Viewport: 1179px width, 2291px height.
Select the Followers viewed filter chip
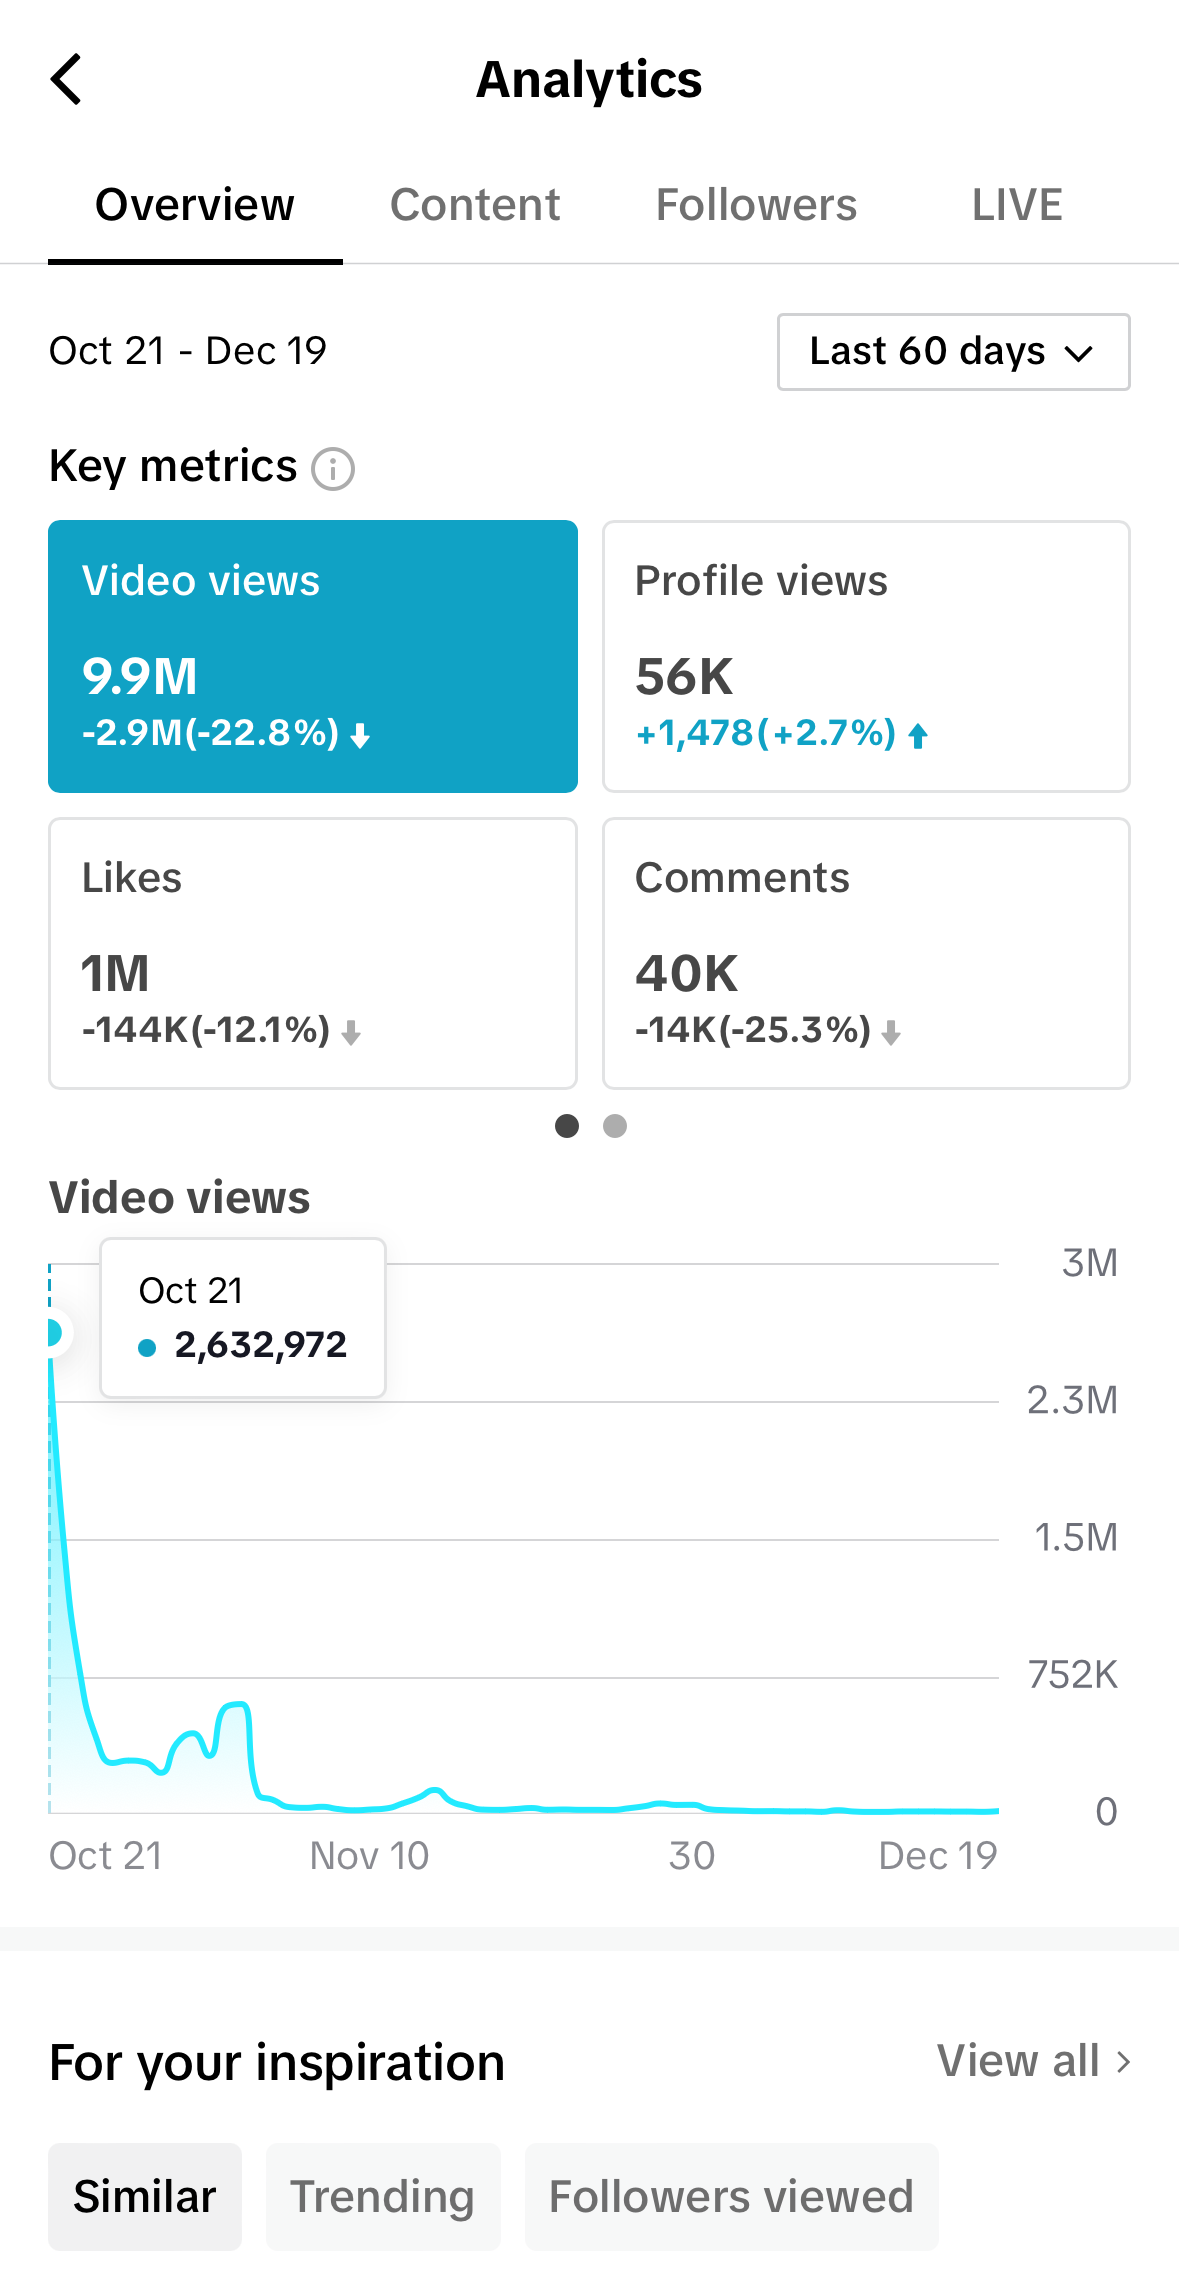(x=731, y=2197)
